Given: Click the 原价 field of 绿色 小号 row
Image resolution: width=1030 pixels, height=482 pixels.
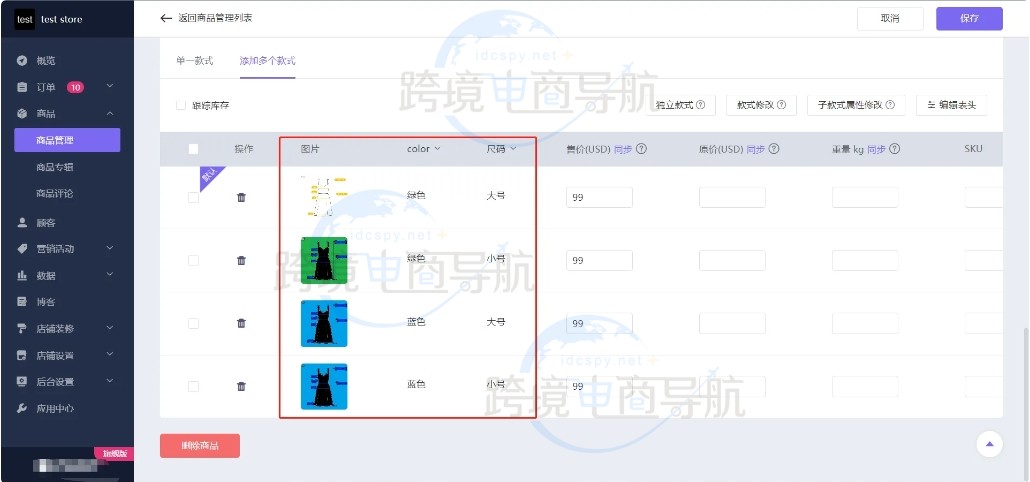Looking at the screenshot, I should 732,261.
